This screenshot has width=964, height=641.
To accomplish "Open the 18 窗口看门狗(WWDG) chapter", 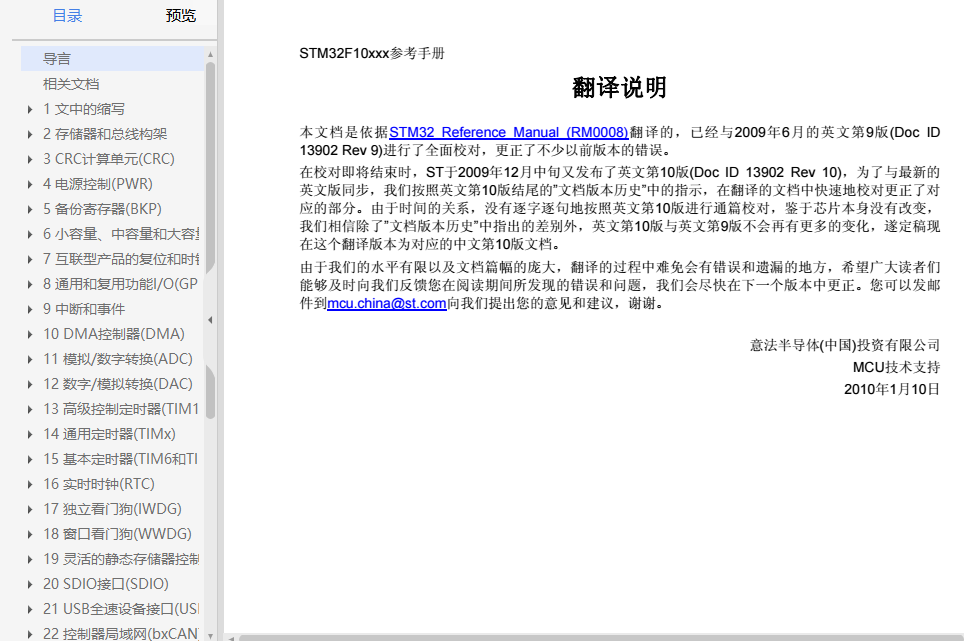I will pos(117,534).
